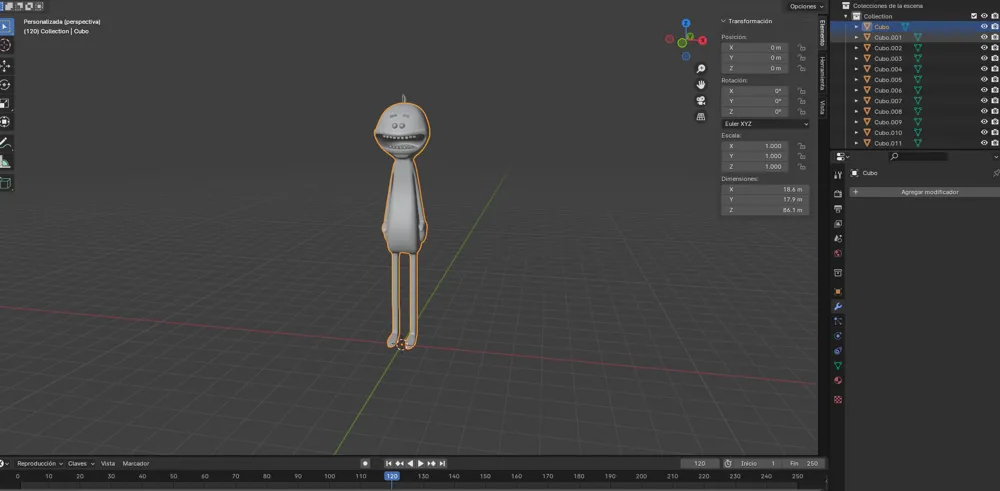1000x491 pixels.
Task: Hide Cubo in viewport via eye icon
Action: (x=984, y=27)
